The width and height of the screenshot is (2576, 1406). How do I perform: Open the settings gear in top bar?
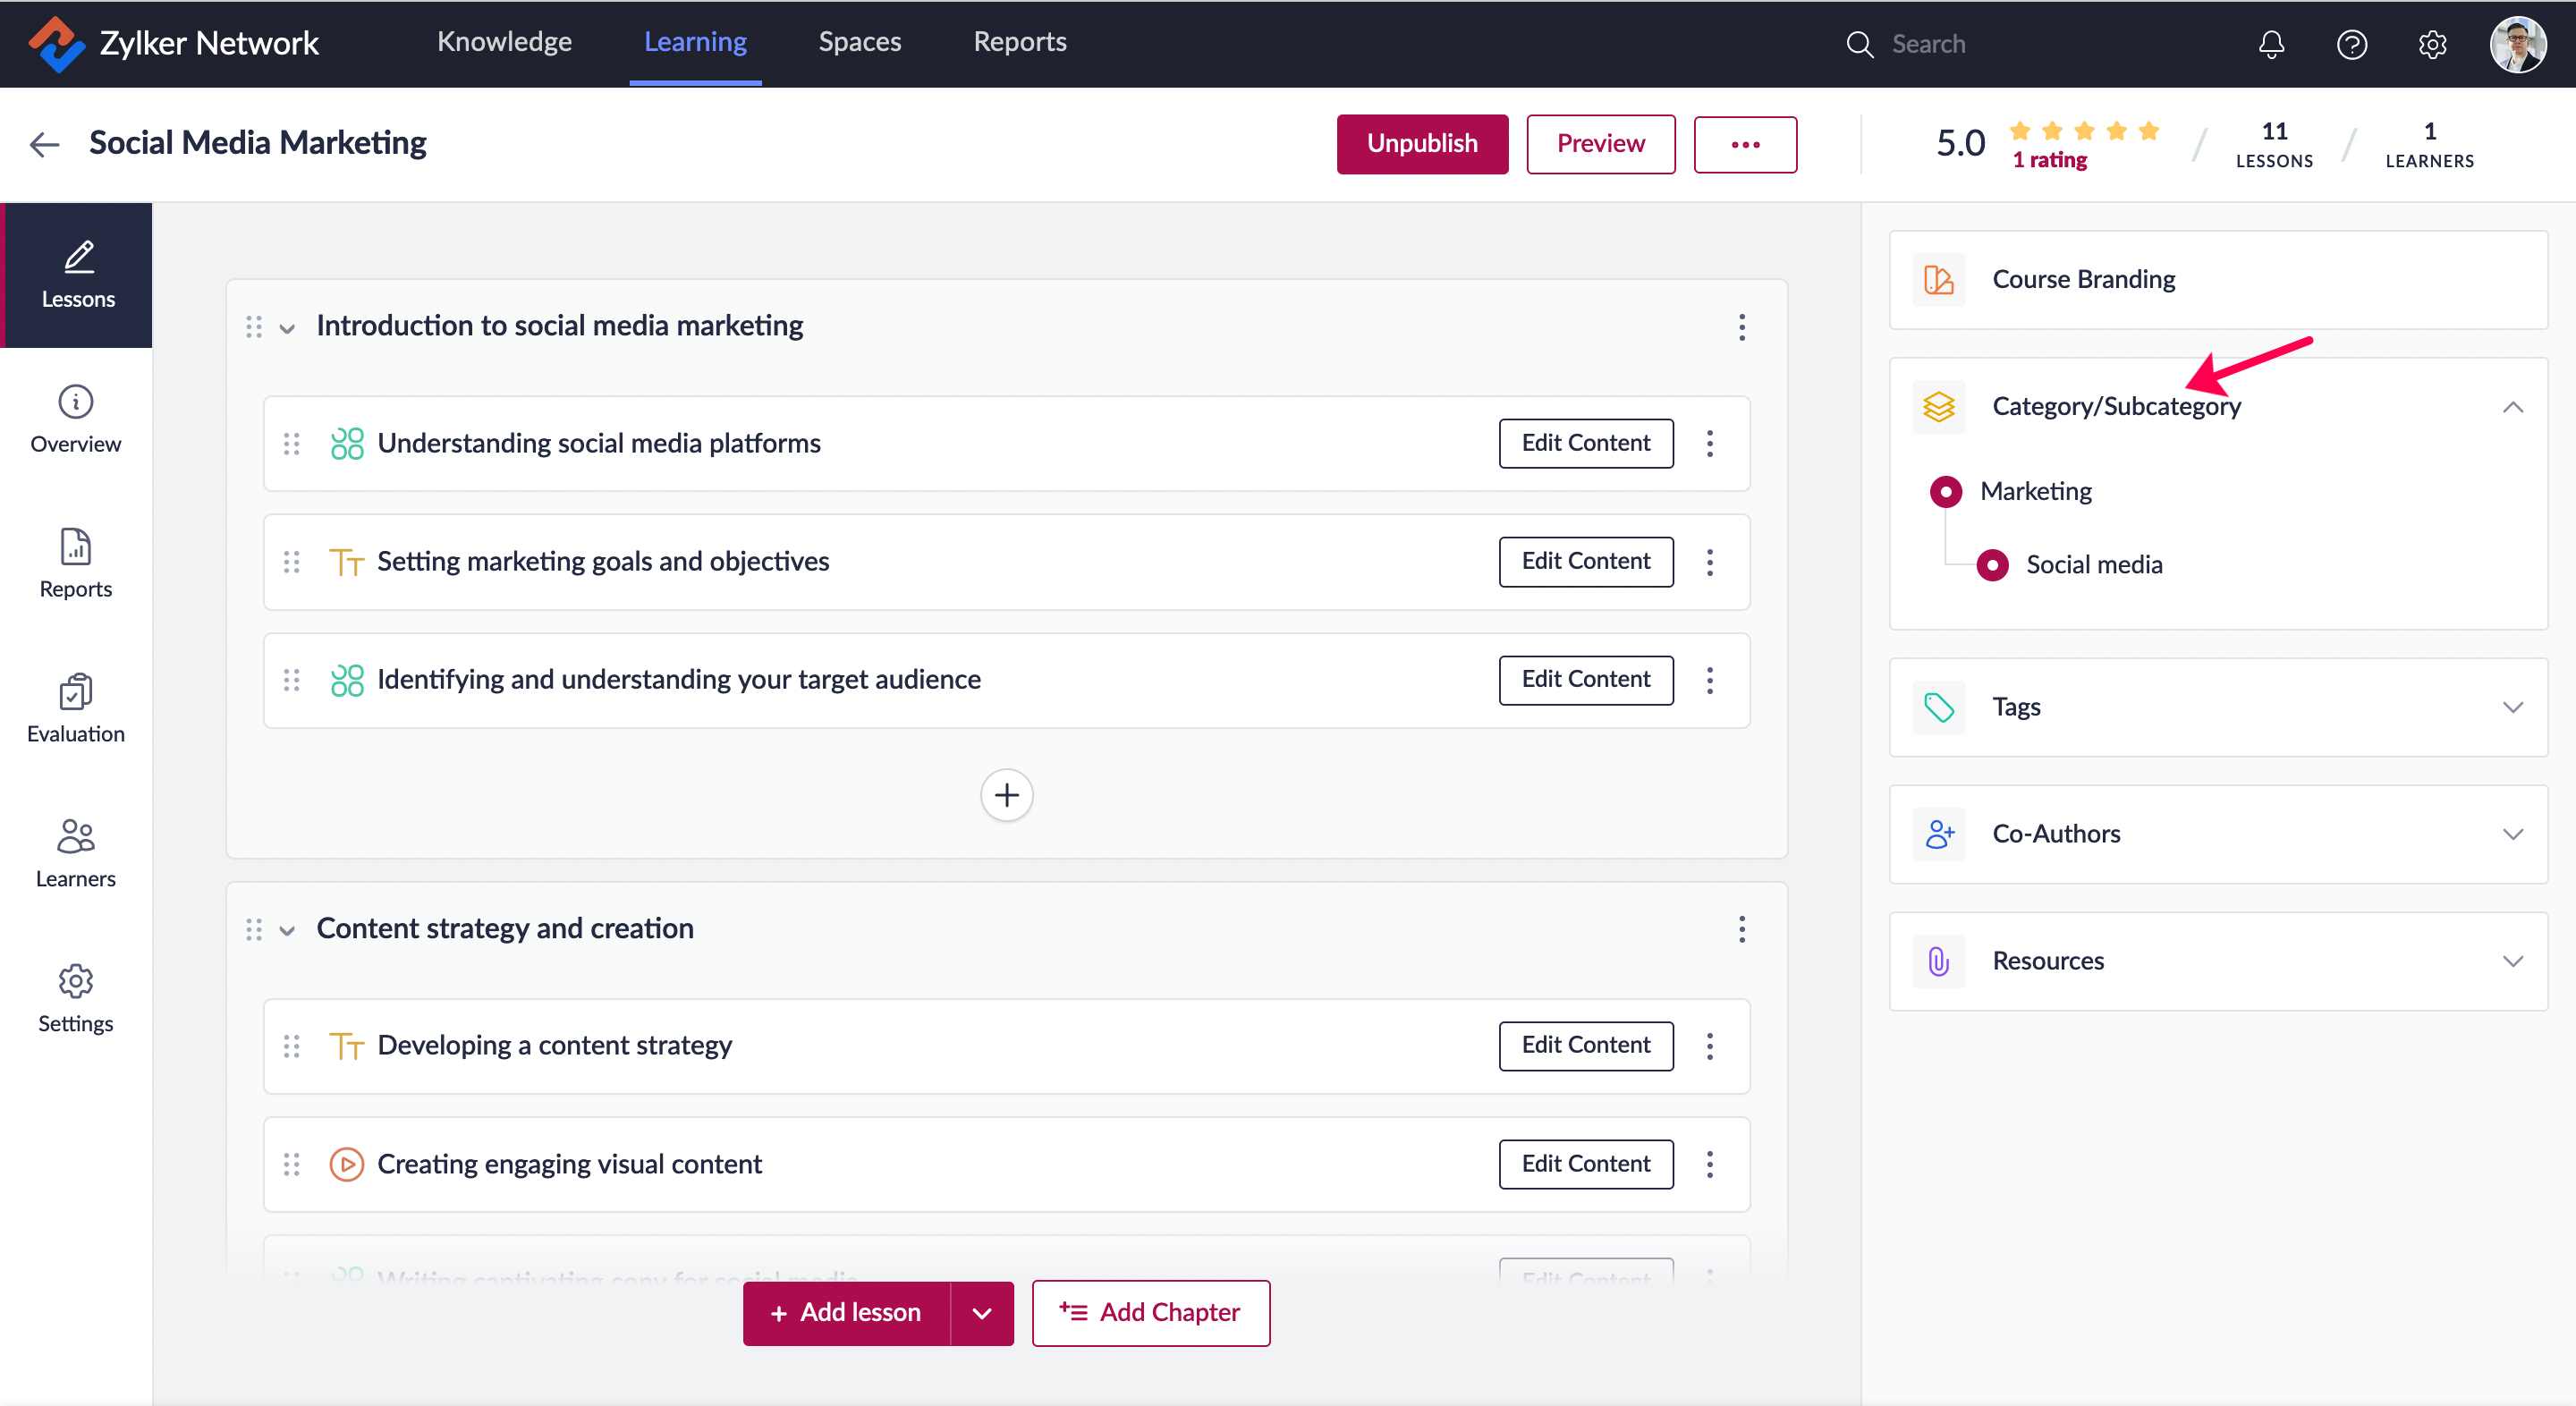[2432, 44]
